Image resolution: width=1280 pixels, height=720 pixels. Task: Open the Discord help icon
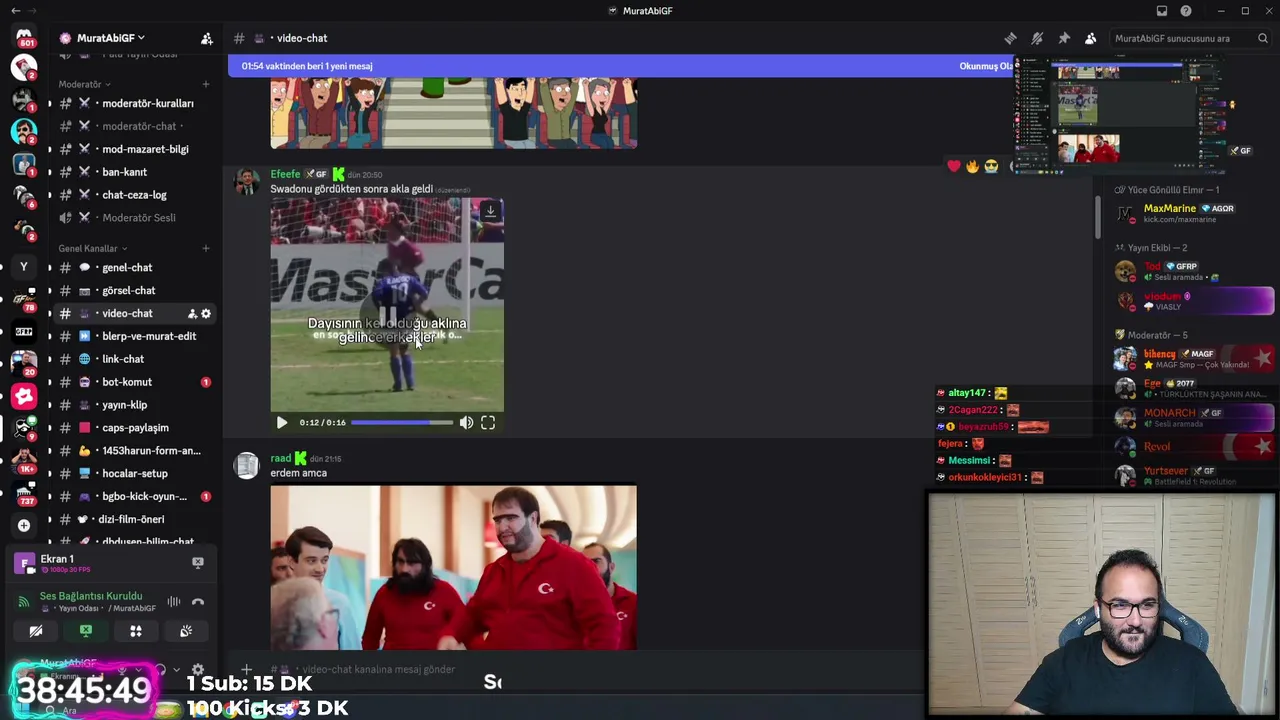point(1186,11)
